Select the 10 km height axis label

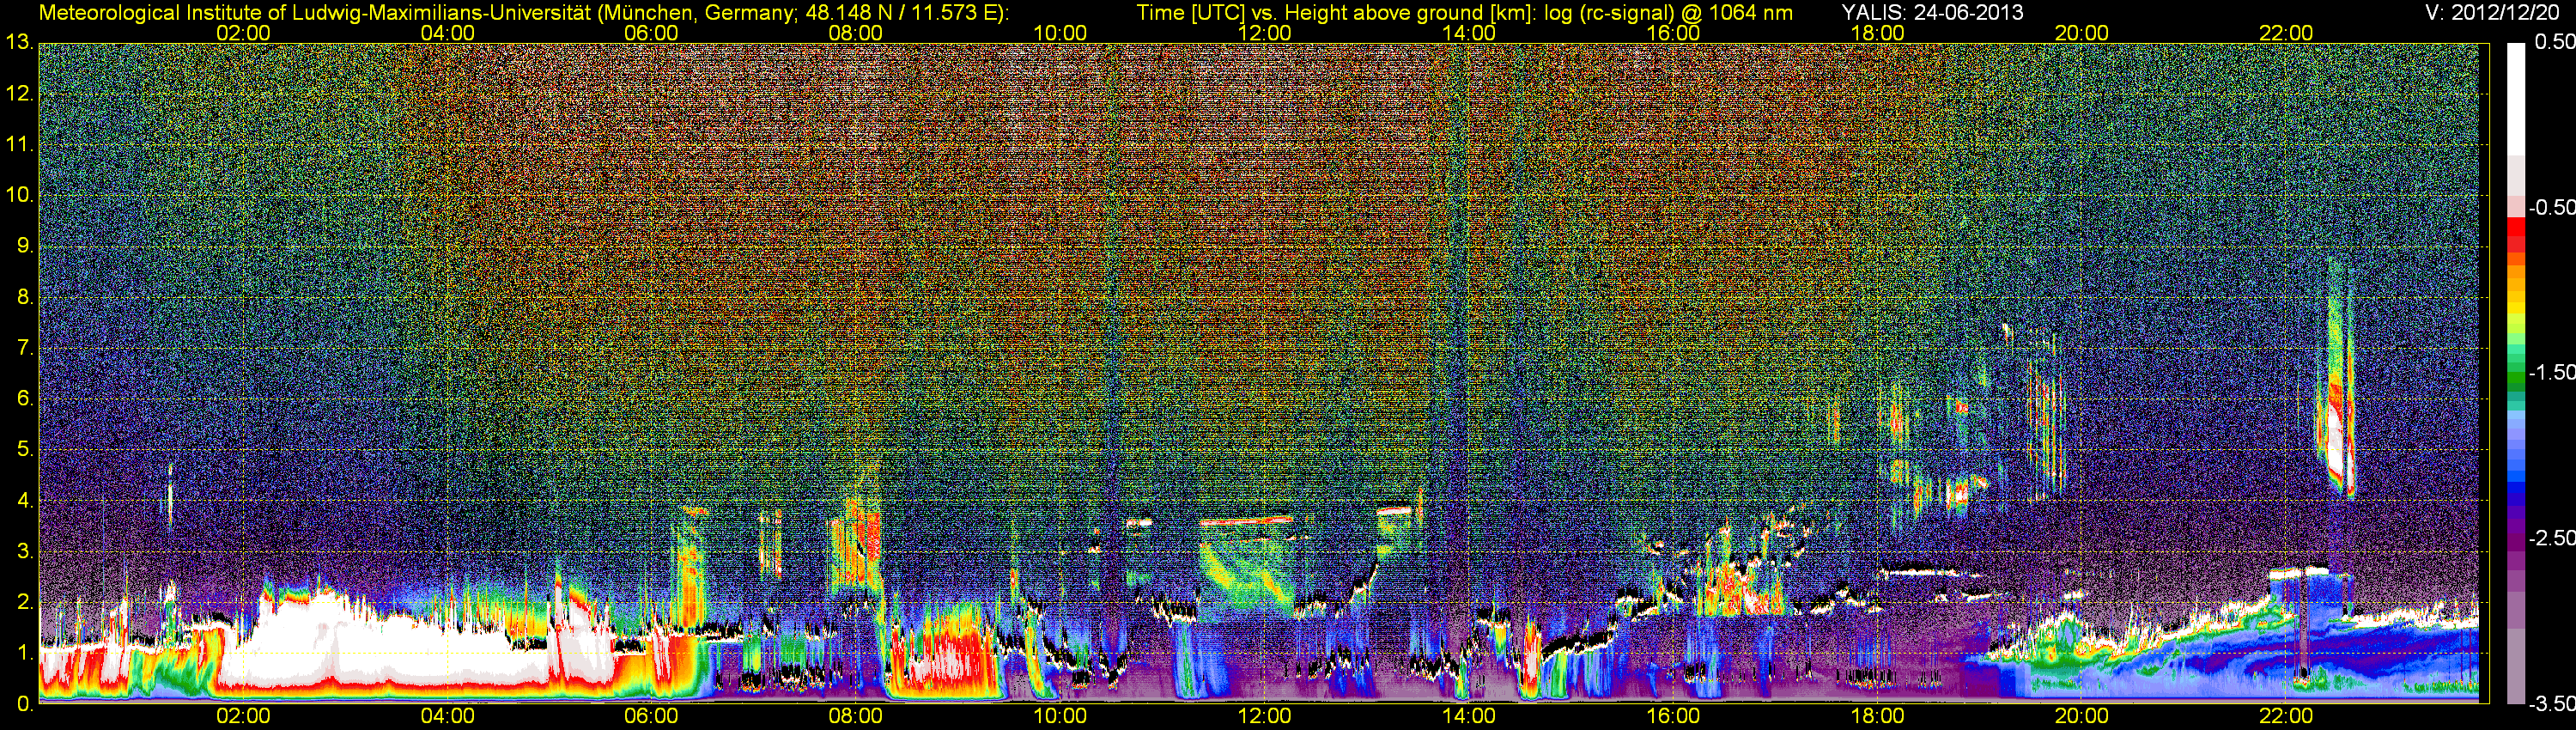coord(19,195)
